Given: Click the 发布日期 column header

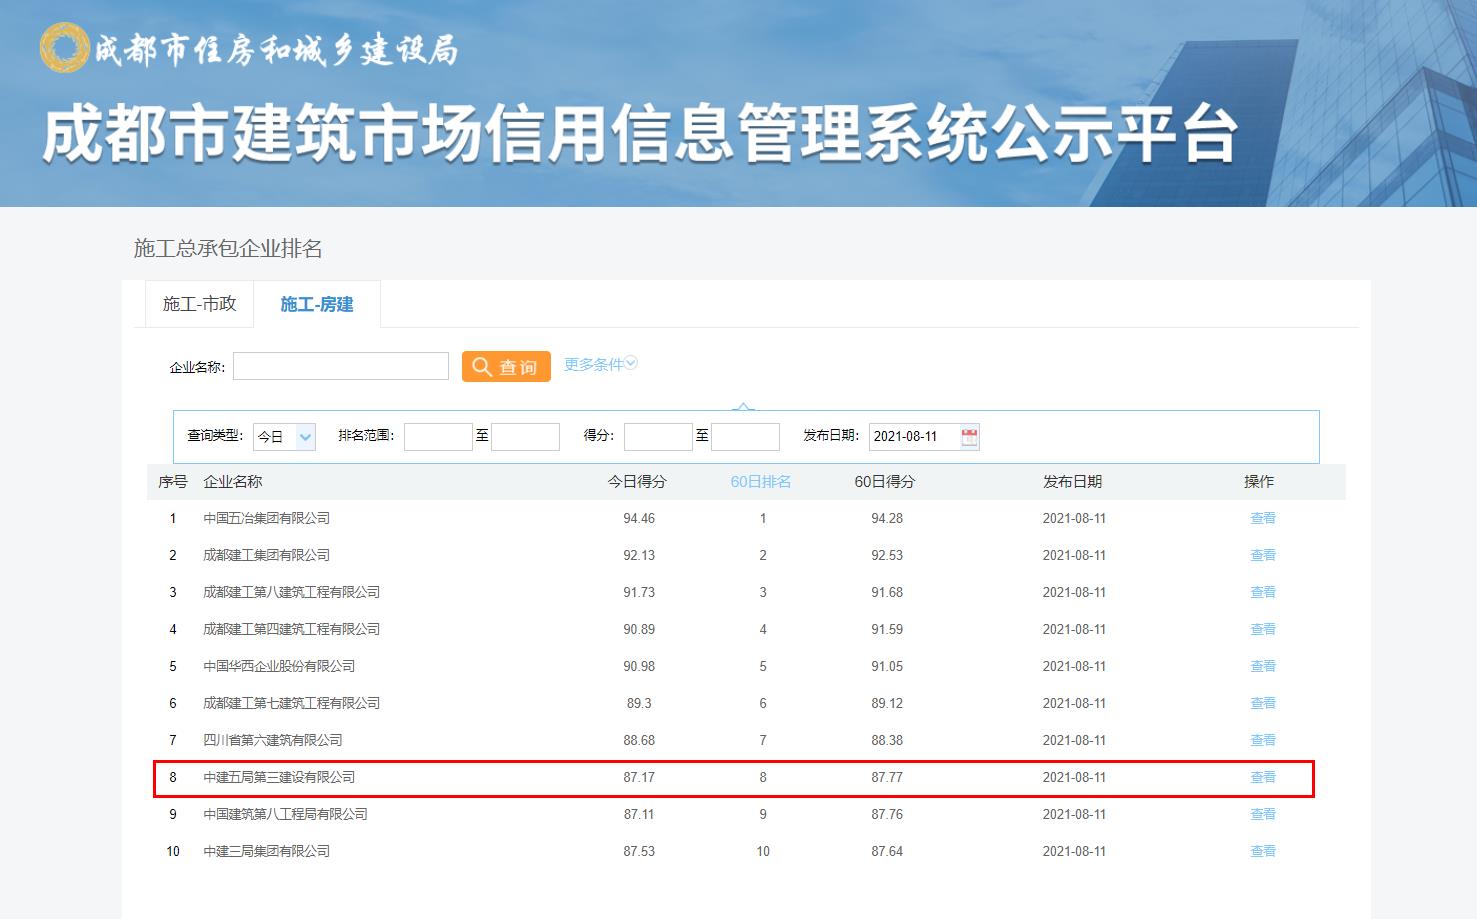Looking at the screenshot, I should point(1072,482).
